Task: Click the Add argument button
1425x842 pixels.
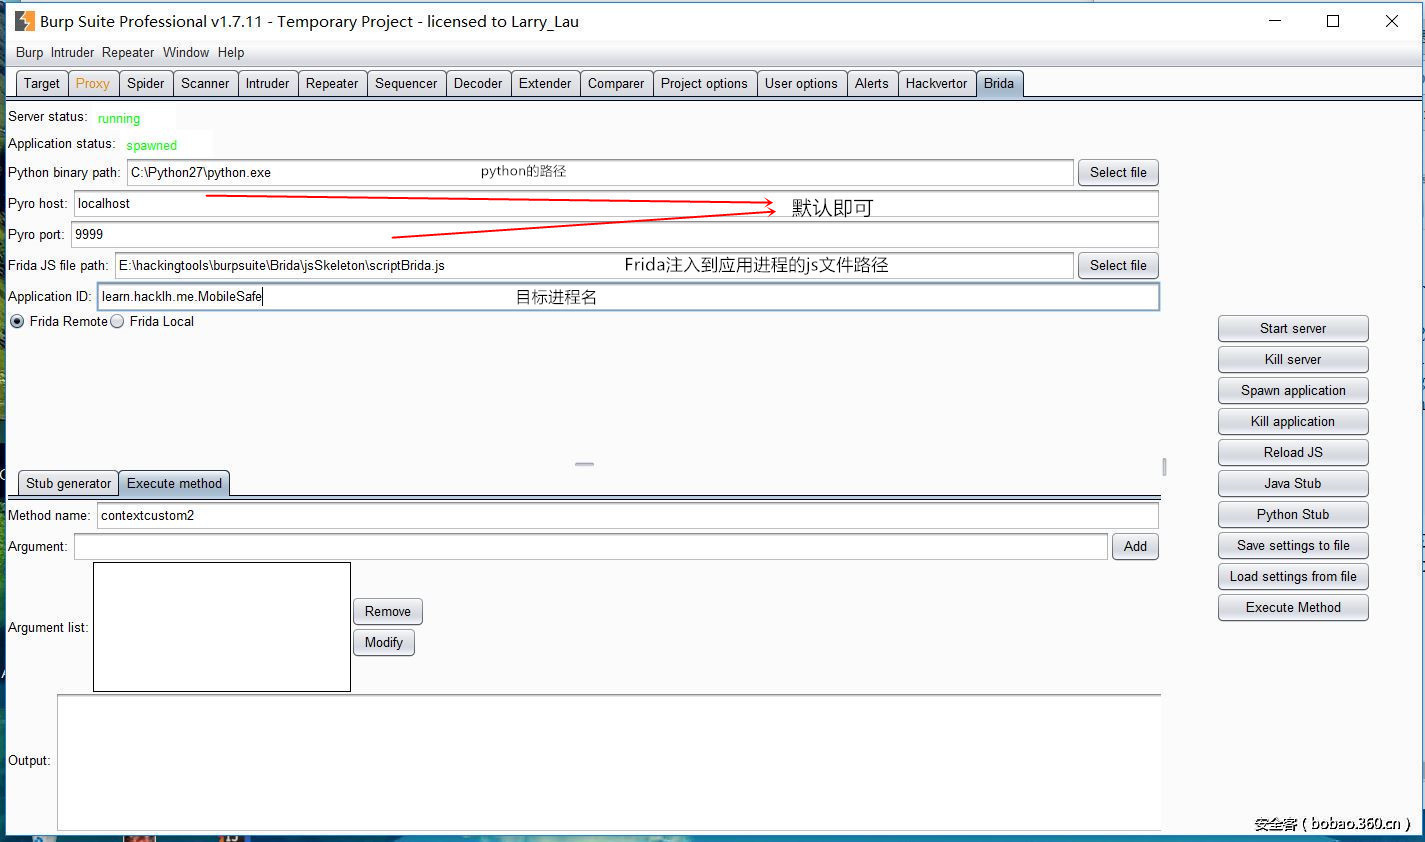Action: pos(1135,546)
